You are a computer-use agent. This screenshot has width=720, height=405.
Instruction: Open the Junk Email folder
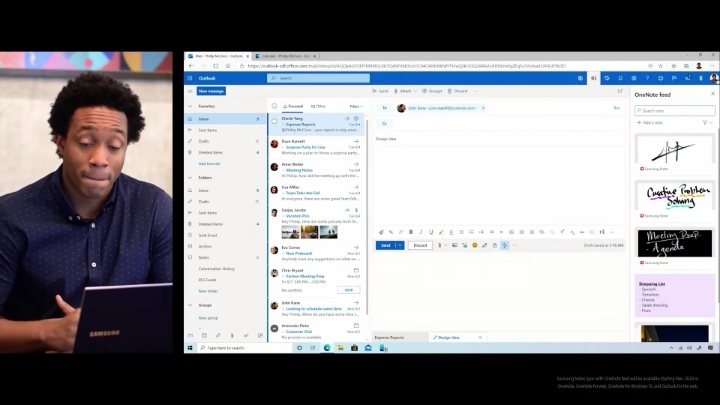point(225,235)
